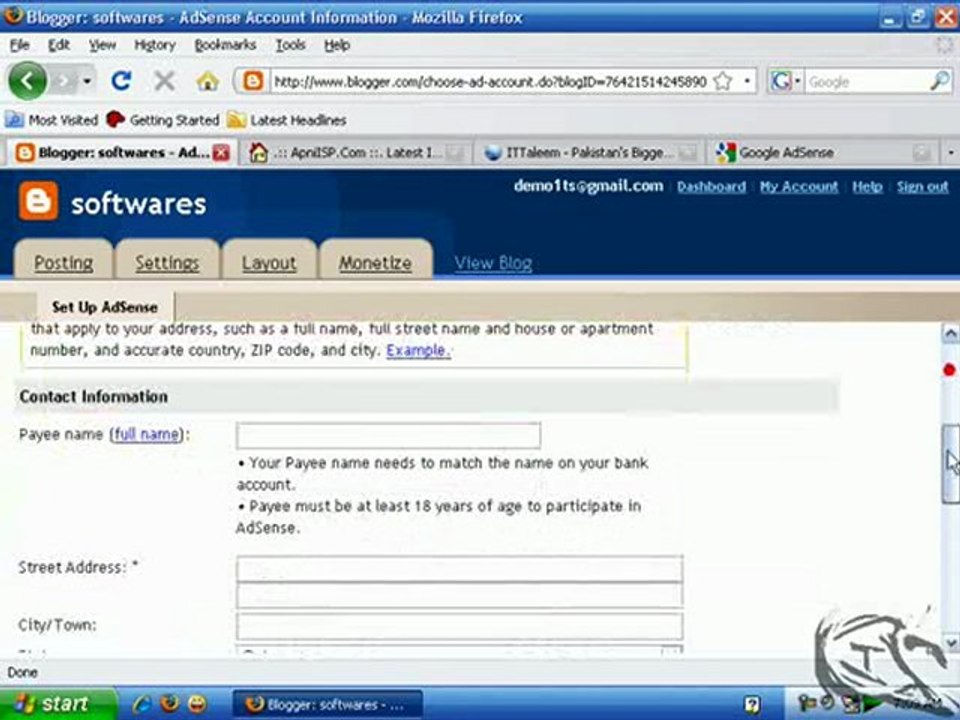960x720 pixels.
Task: Click the page scrollbar down arrow
Action: pos(950,642)
